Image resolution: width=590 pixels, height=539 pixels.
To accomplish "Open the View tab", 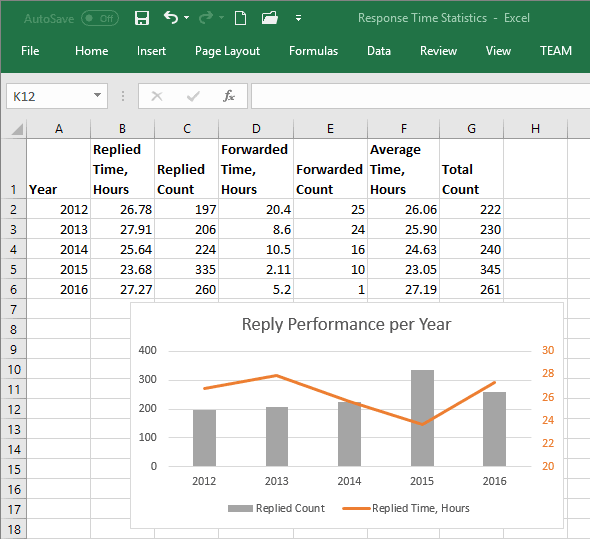I will [x=498, y=51].
